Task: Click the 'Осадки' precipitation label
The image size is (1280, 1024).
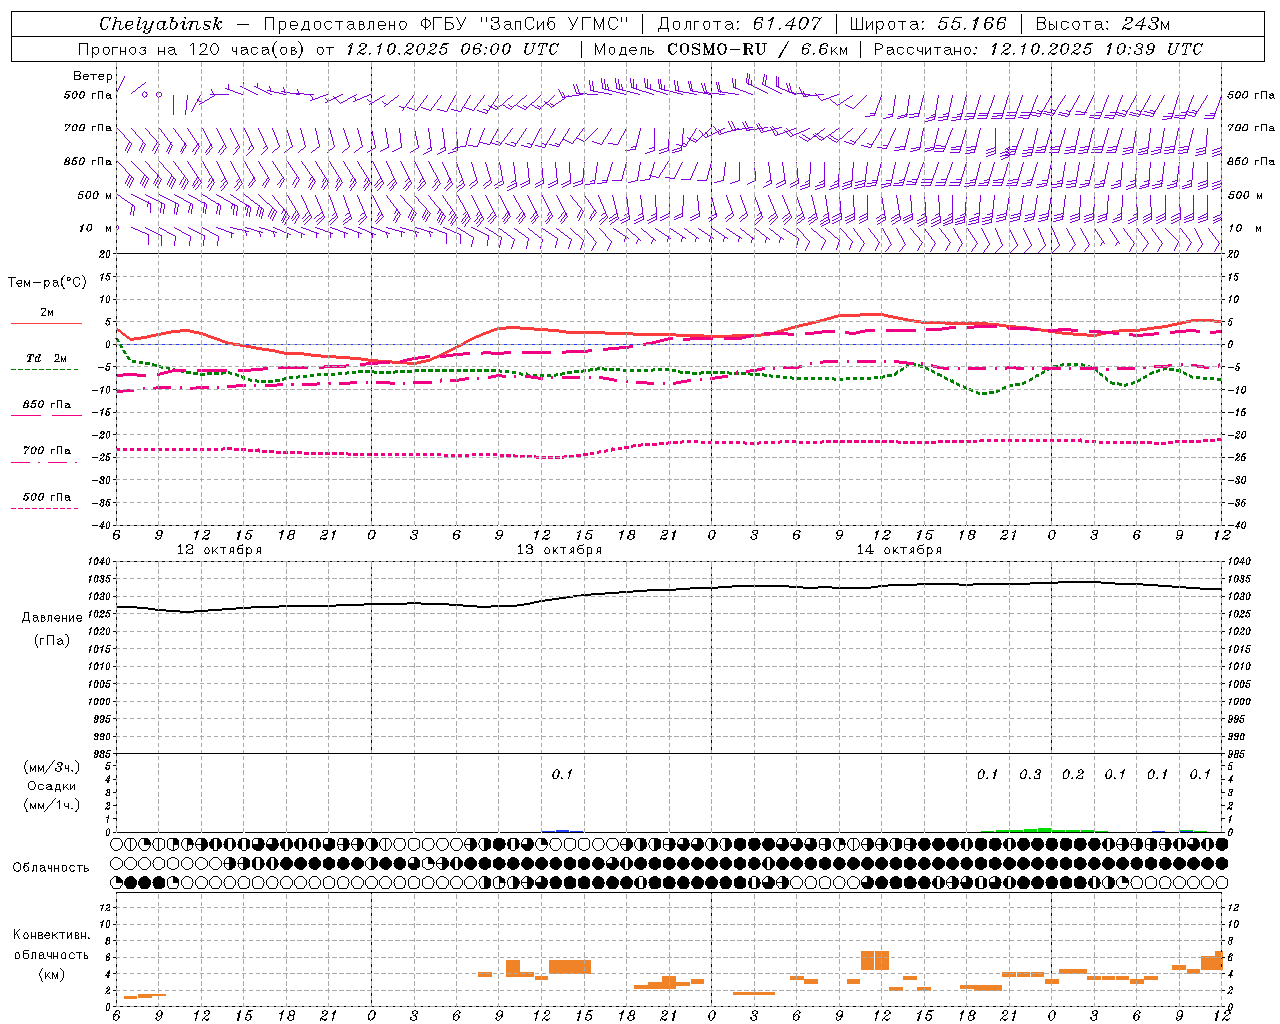Action: coord(52,786)
